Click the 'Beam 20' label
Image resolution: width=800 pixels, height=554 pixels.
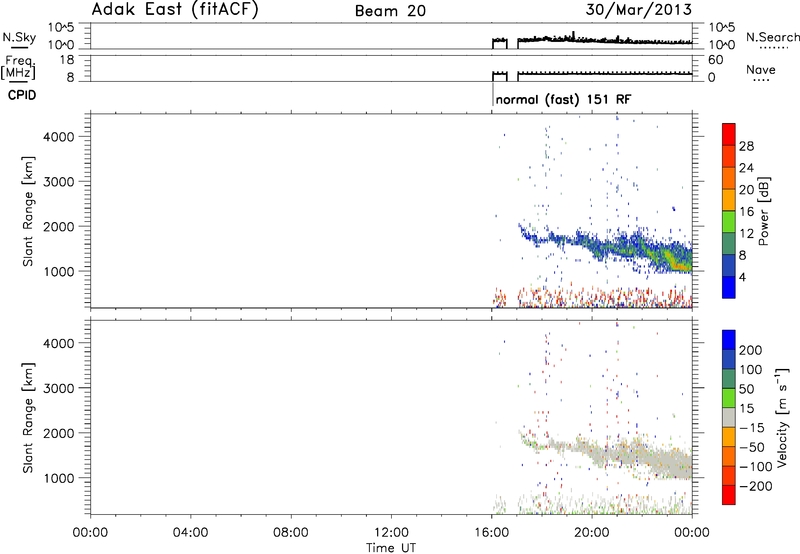[390, 11]
